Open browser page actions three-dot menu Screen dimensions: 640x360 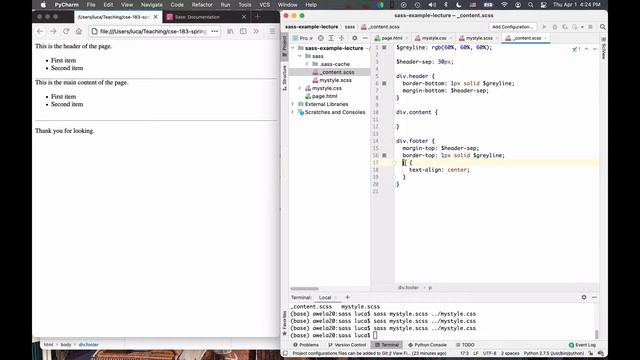coord(215,31)
